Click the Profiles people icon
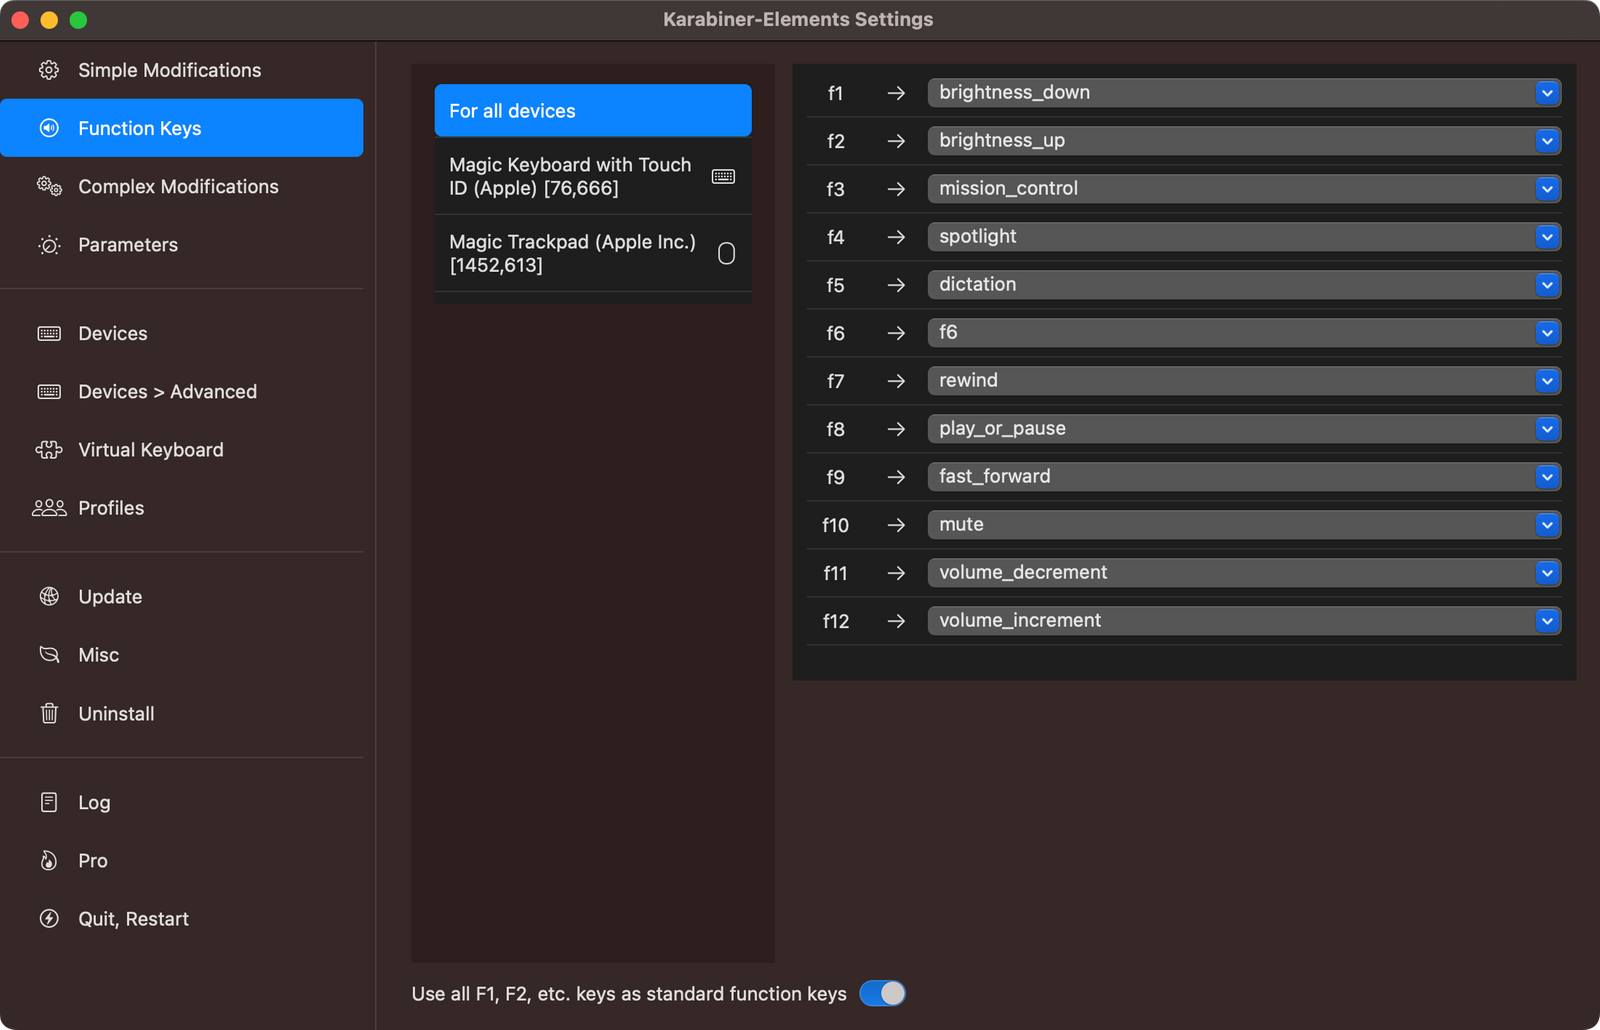 [49, 508]
